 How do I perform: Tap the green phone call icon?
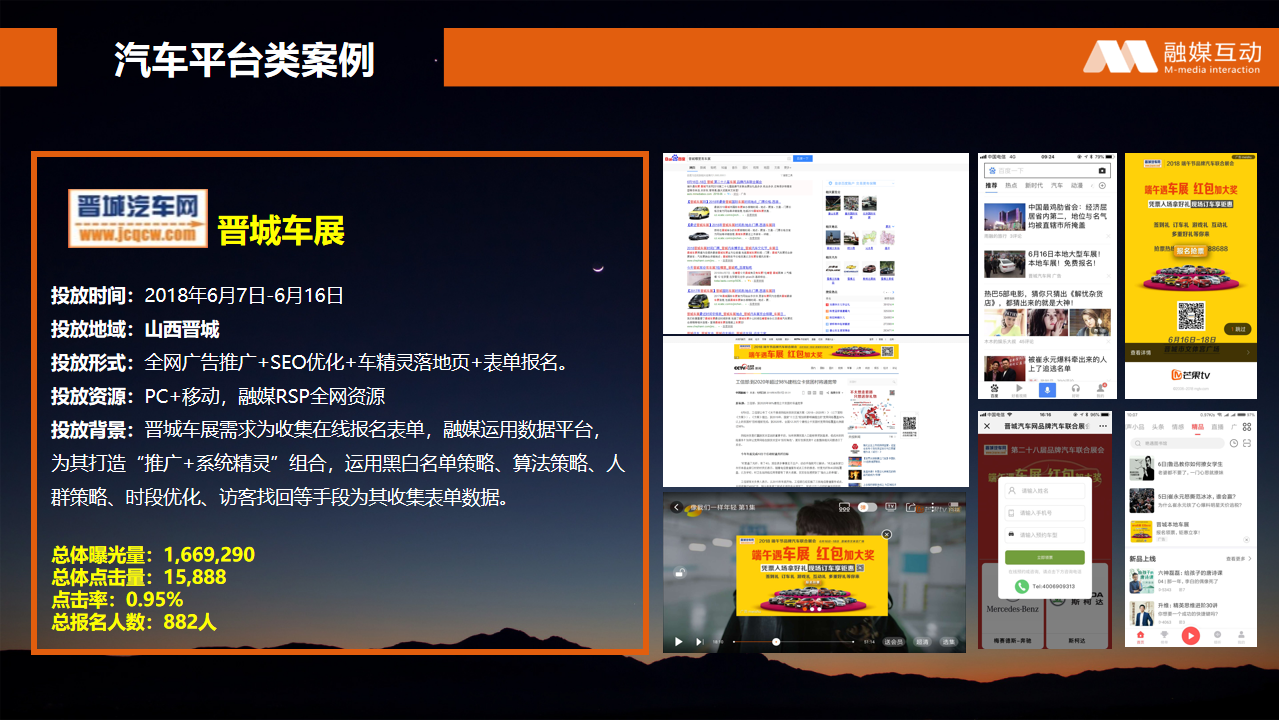tap(1021, 586)
